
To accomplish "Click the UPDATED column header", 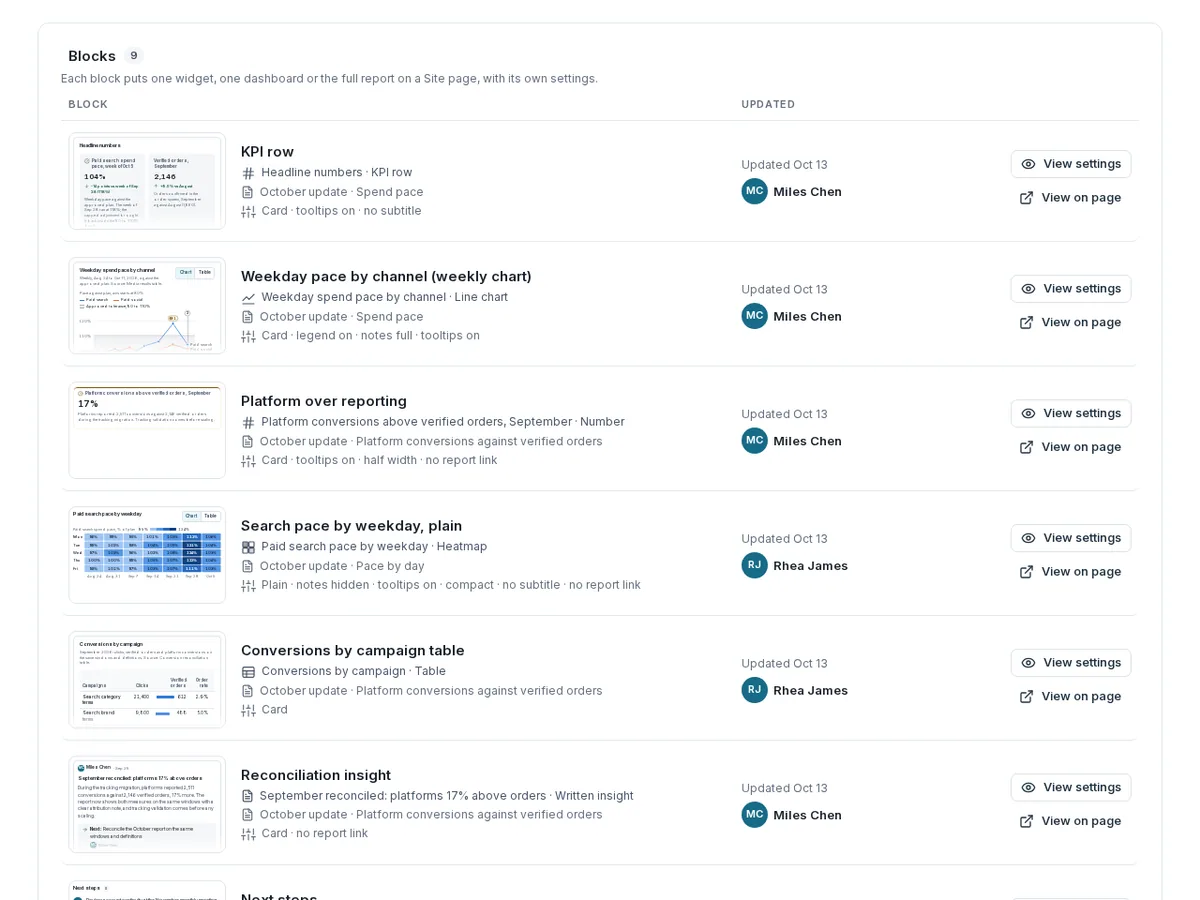I will click(x=768, y=105).
